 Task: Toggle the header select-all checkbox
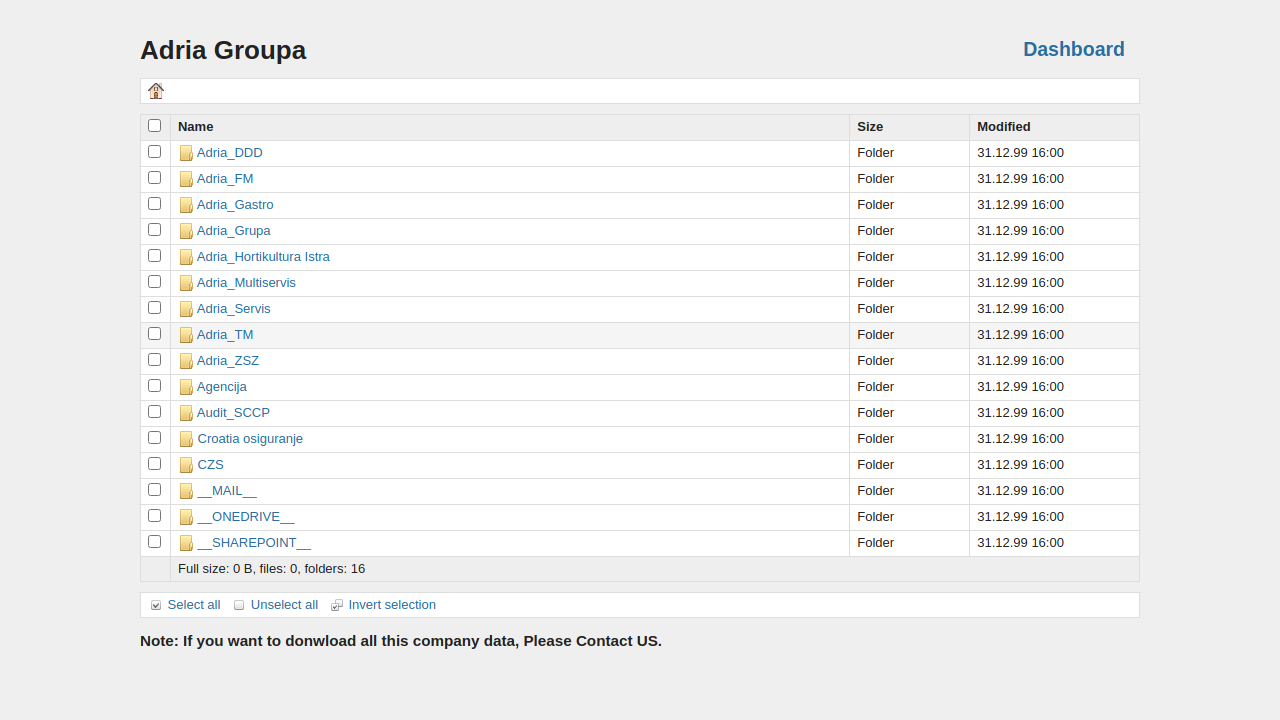coord(154,126)
